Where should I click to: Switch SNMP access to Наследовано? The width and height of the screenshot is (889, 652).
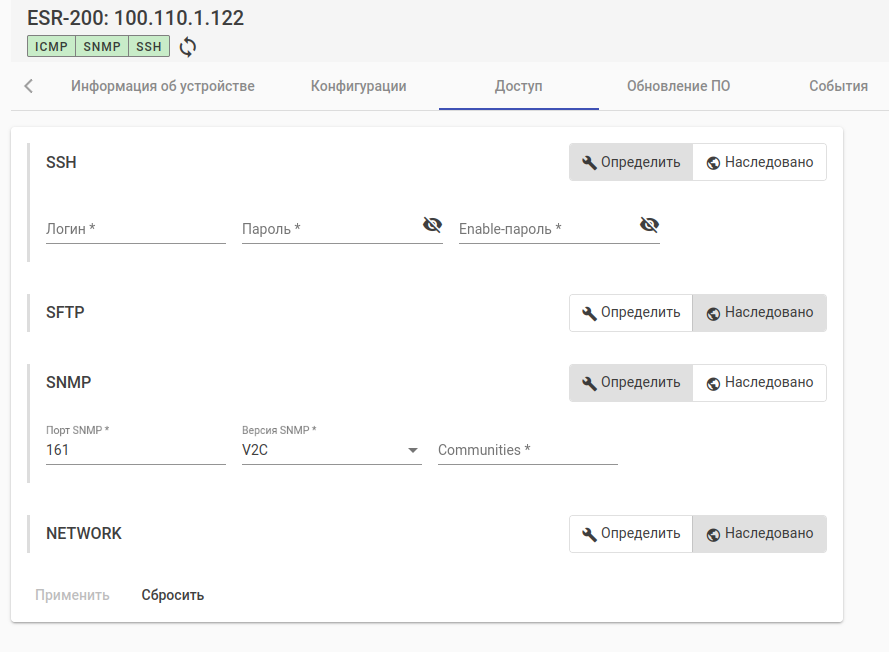coord(759,383)
